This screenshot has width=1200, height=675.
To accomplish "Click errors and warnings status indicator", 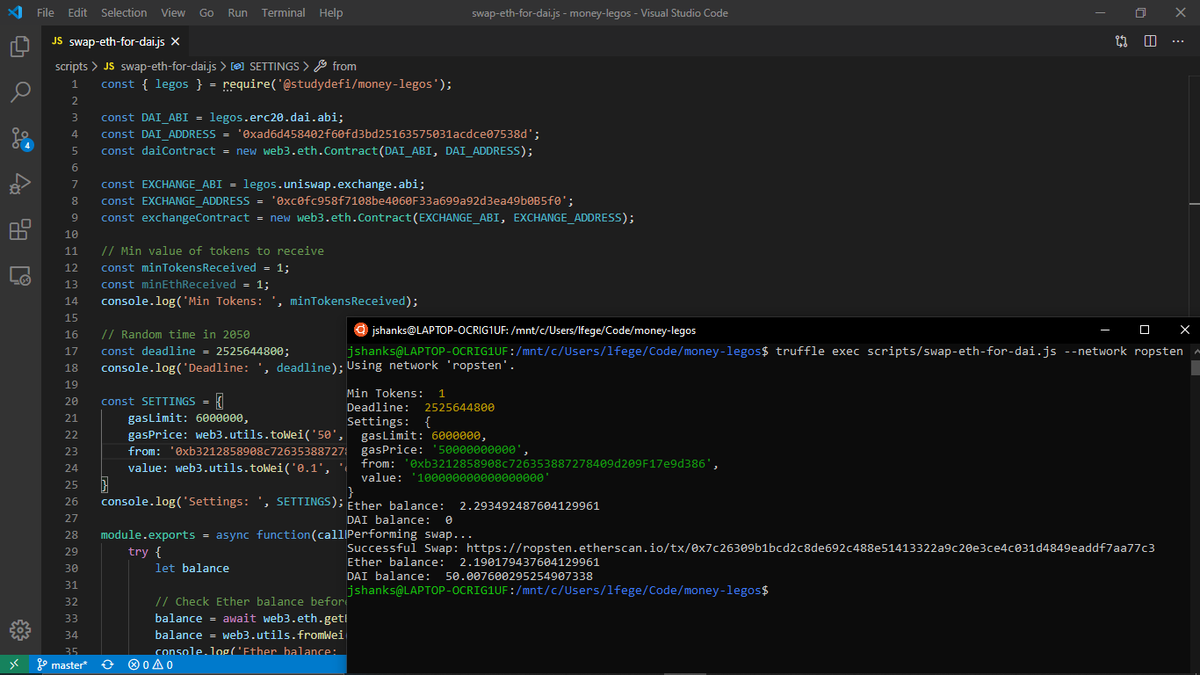I will (150, 665).
